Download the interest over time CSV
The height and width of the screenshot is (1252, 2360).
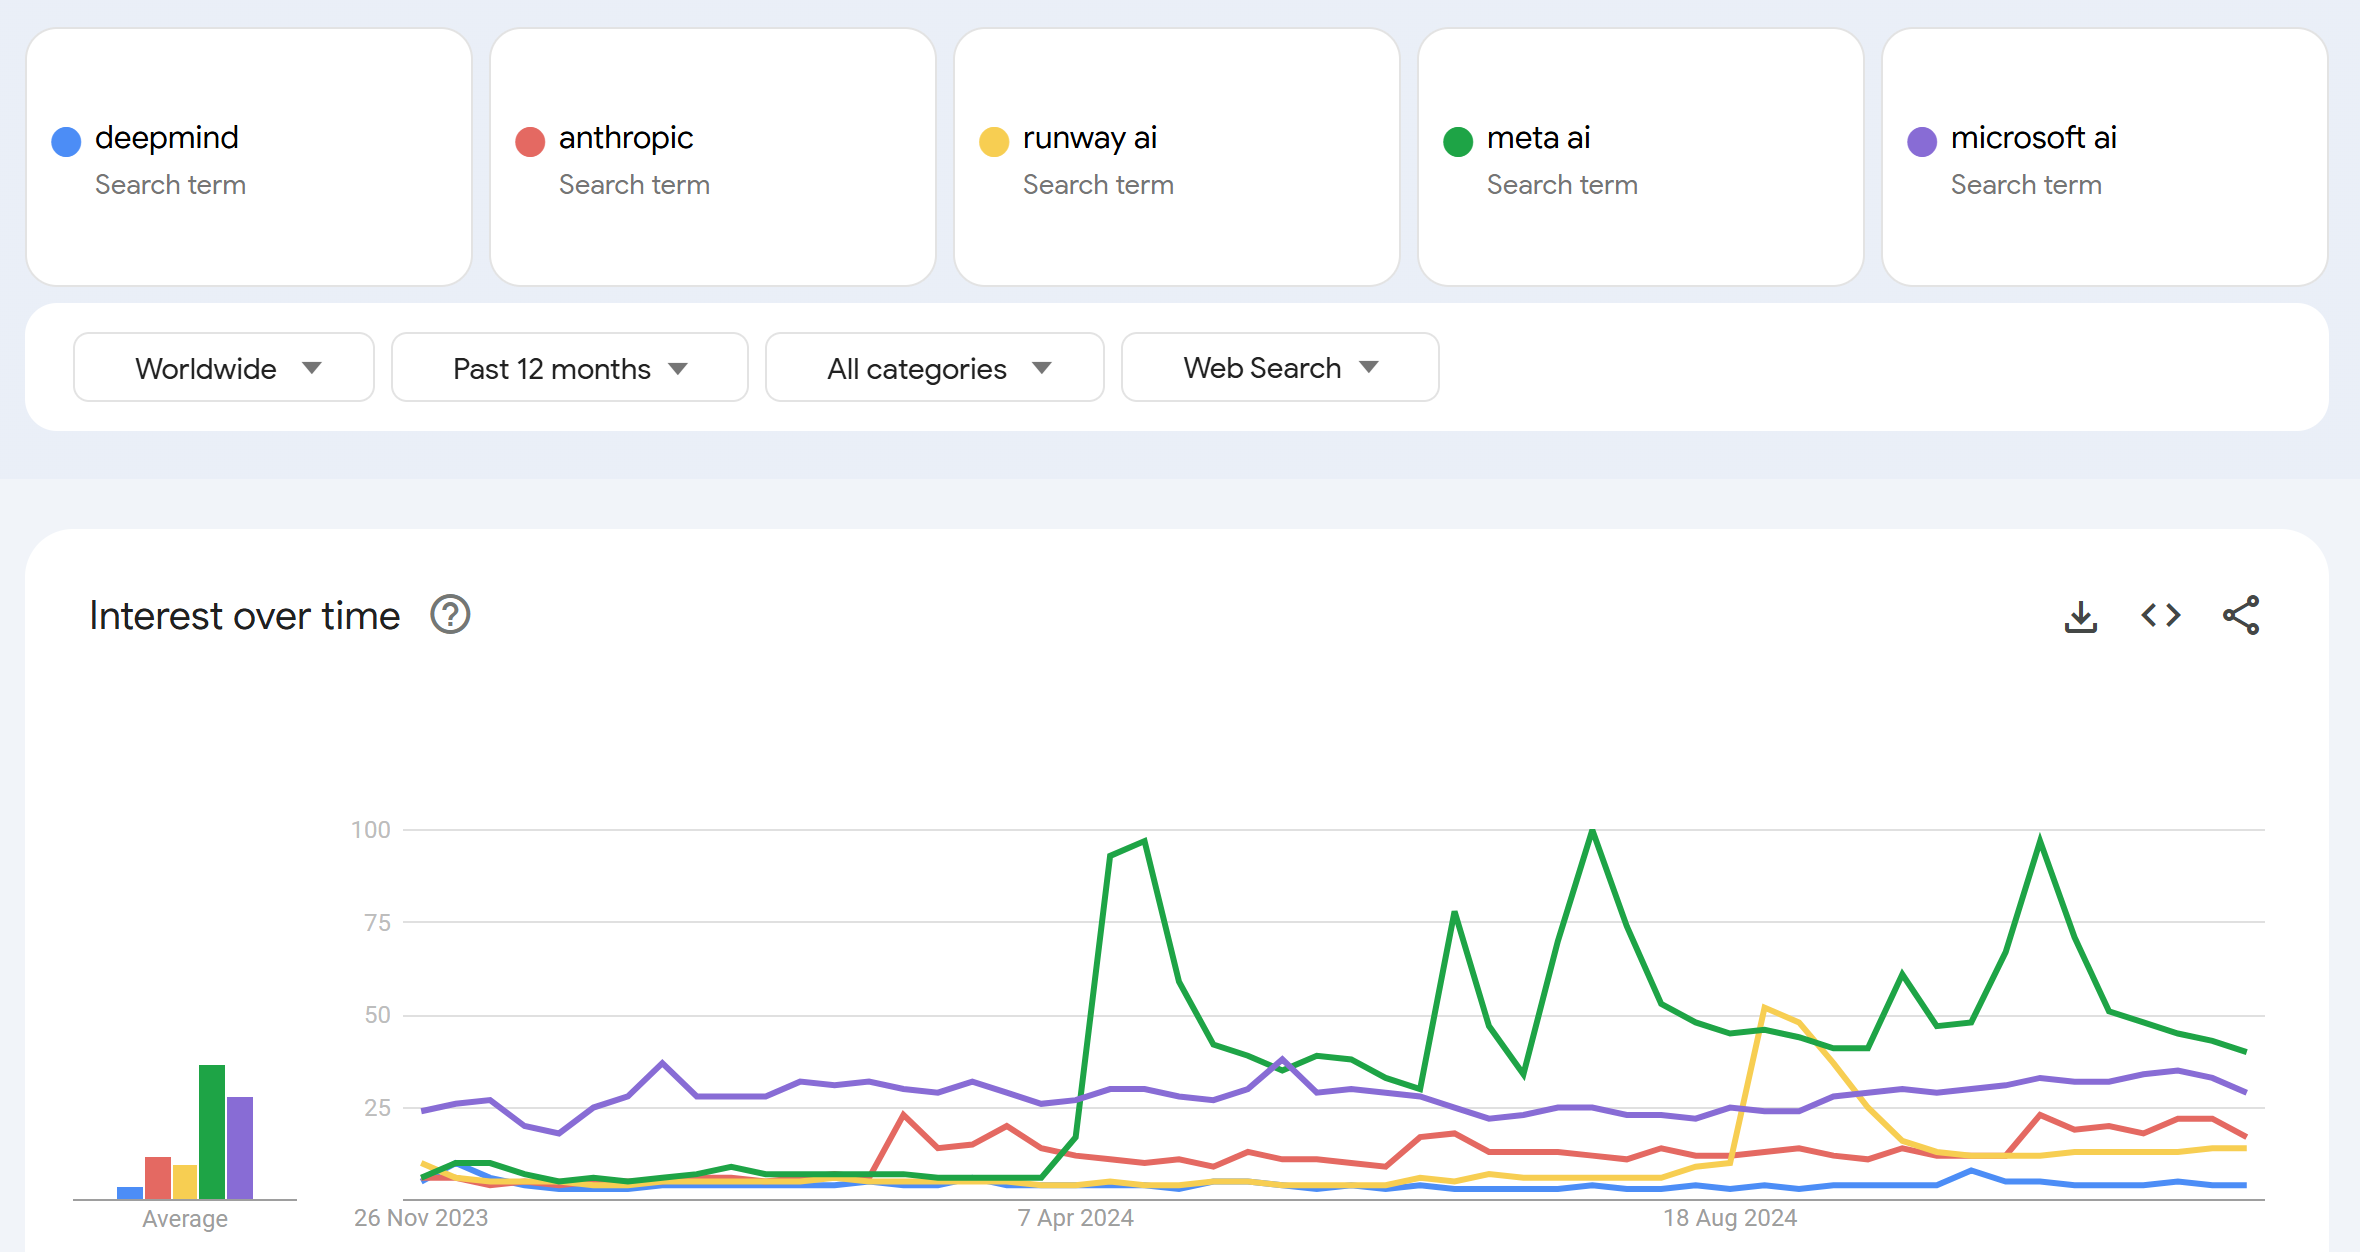2081,616
